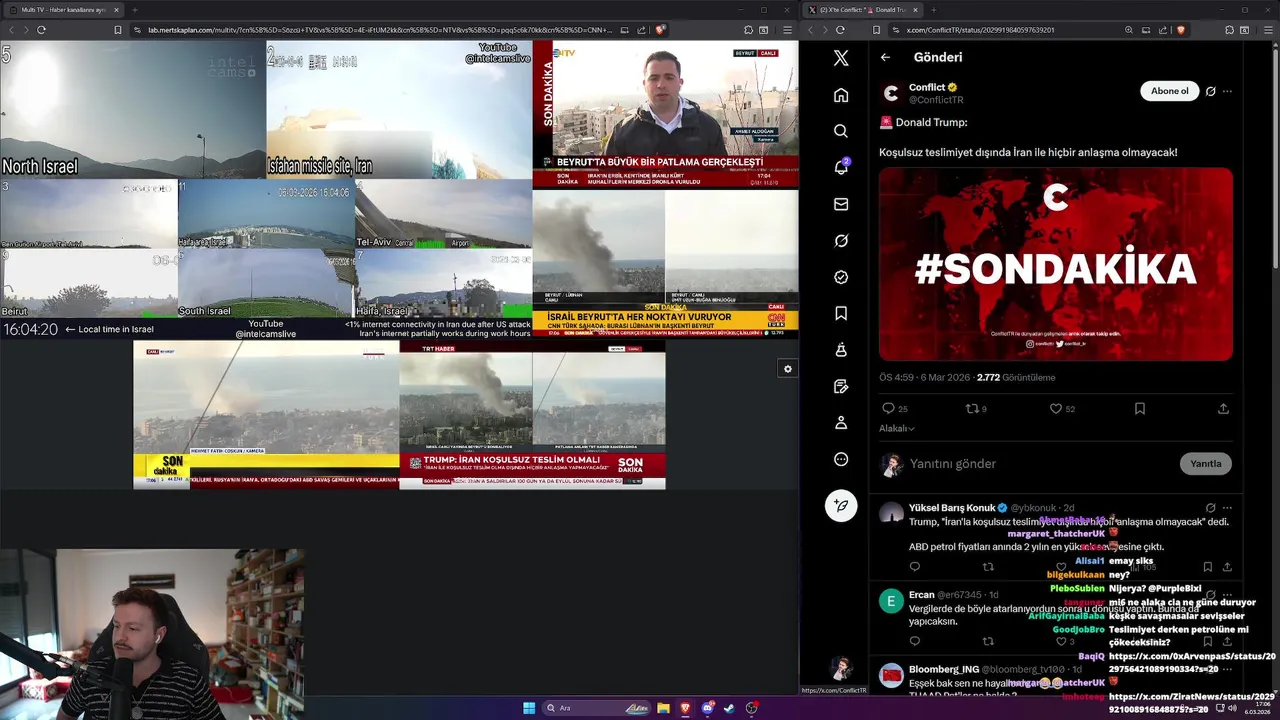The width and height of the screenshot is (1280, 720).
Task: Go back using the Gönderi back arrow
Action: click(x=885, y=57)
